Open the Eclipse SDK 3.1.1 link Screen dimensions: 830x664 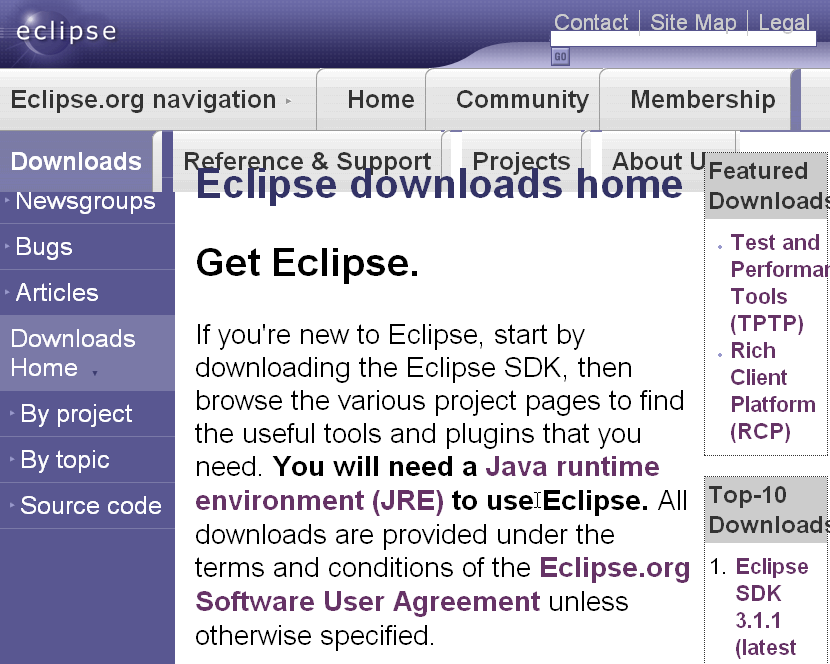(772, 607)
